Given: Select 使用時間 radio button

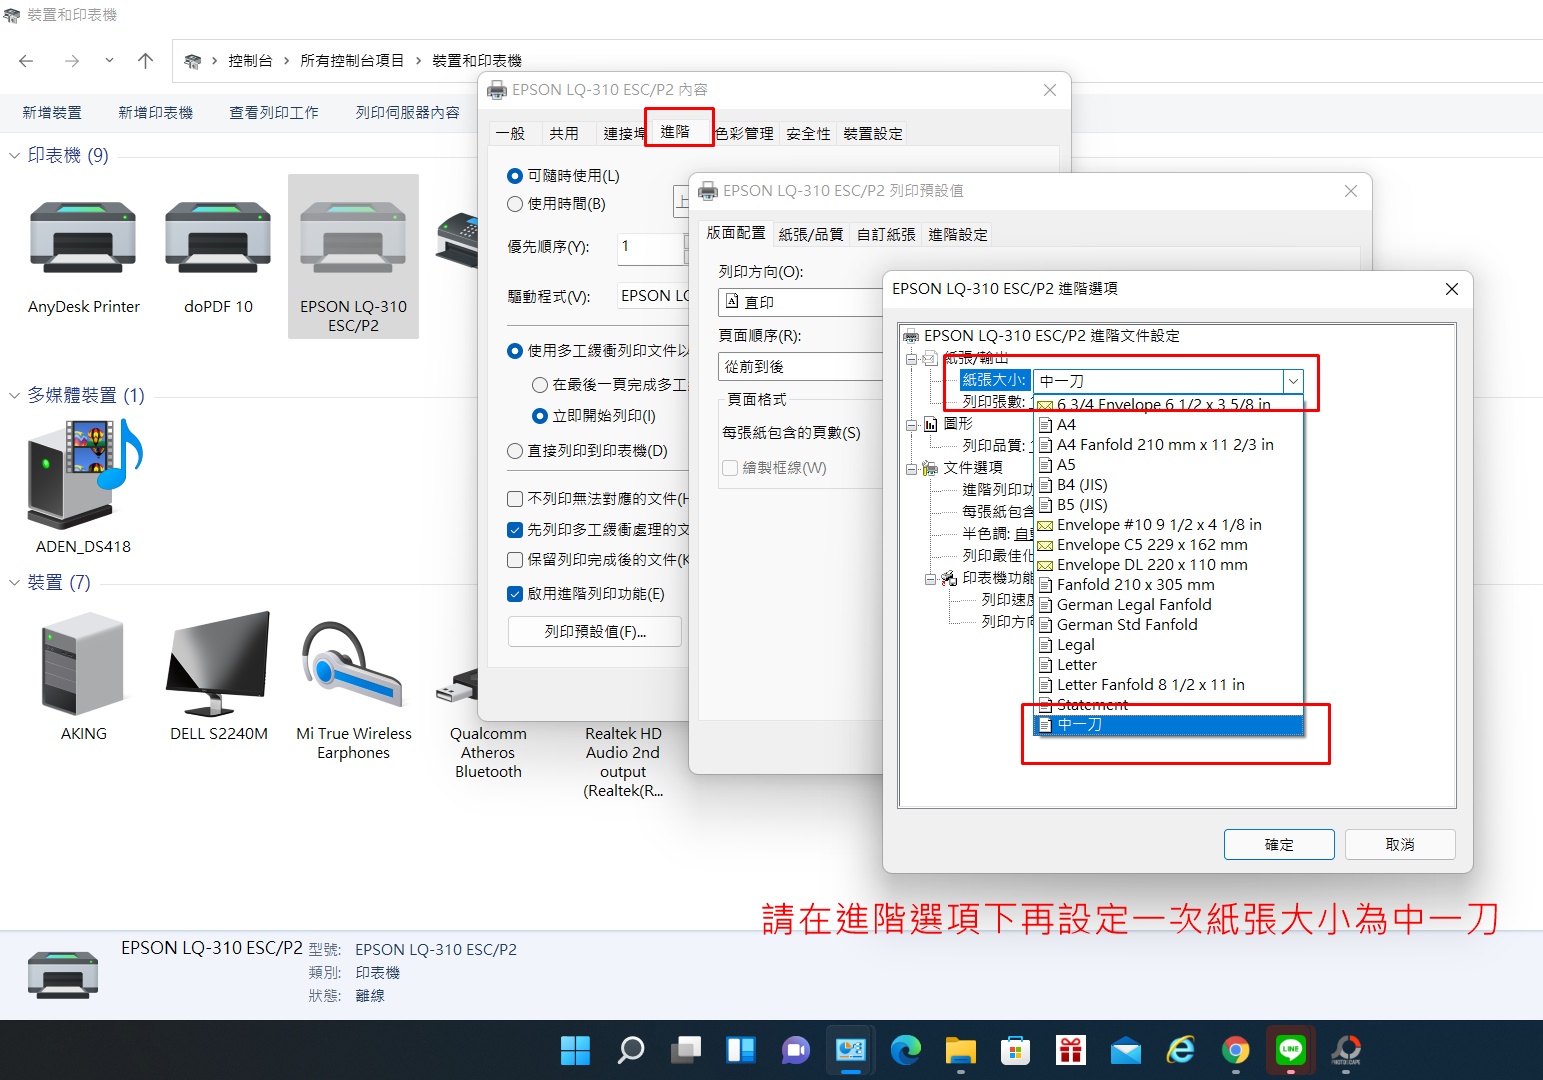Looking at the screenshot, I should pos(515,204).
